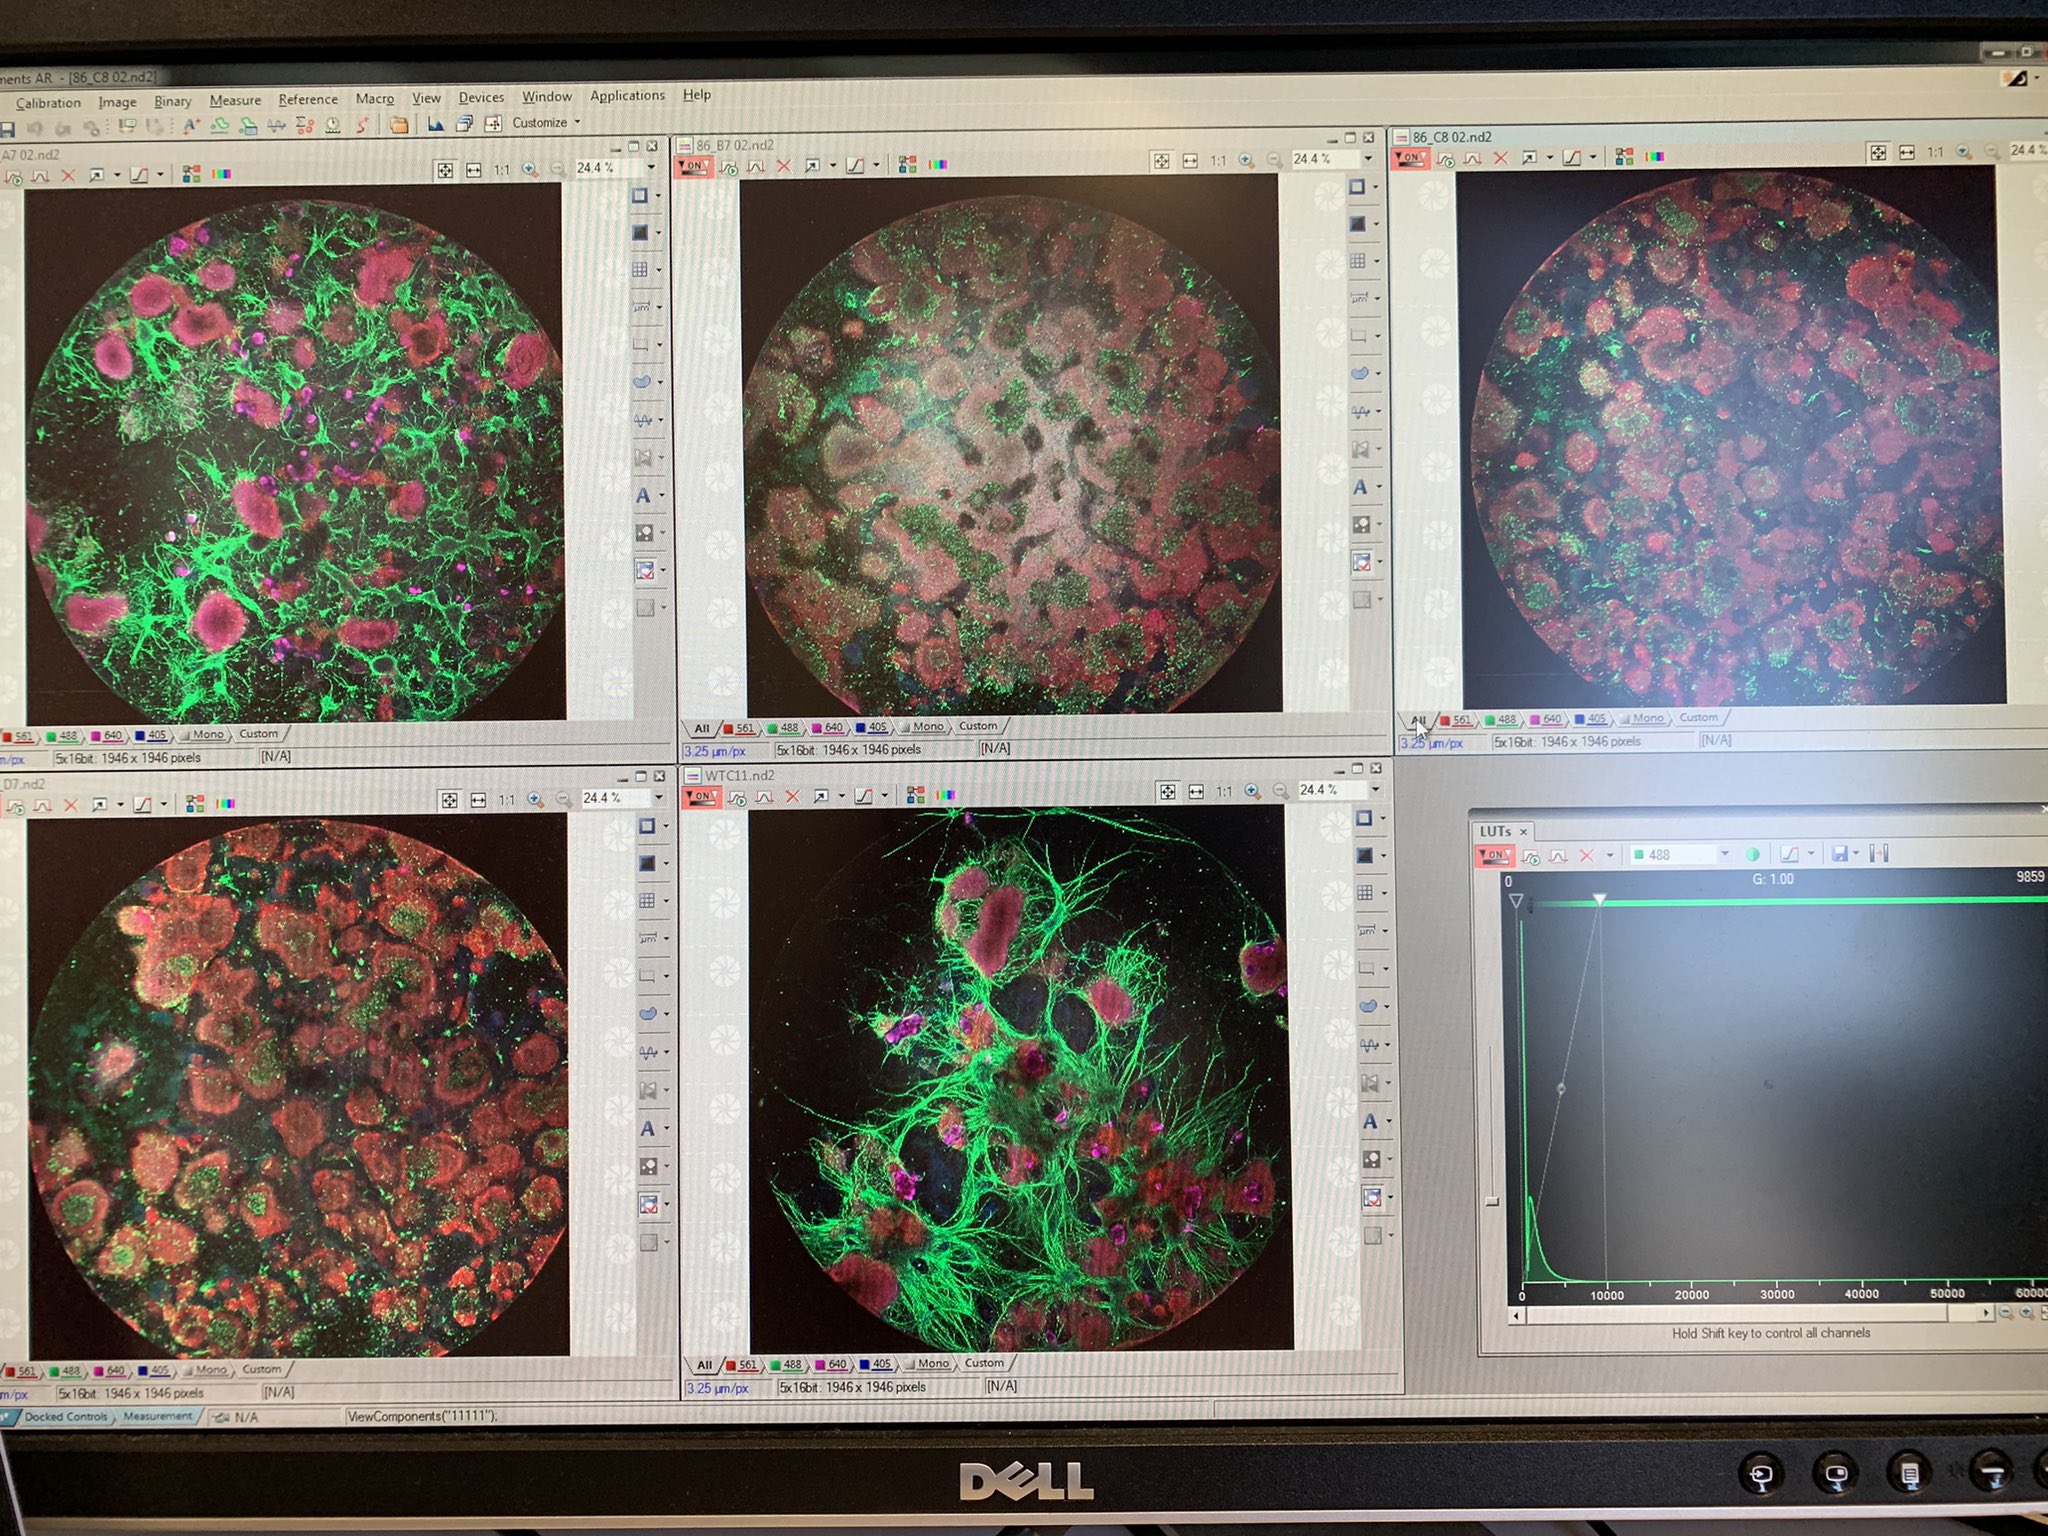Click Zoom In icon in 86_B7 02.nd2 window
This screenshot has height=1536, width=2048.
click(x=1246, y=160)
